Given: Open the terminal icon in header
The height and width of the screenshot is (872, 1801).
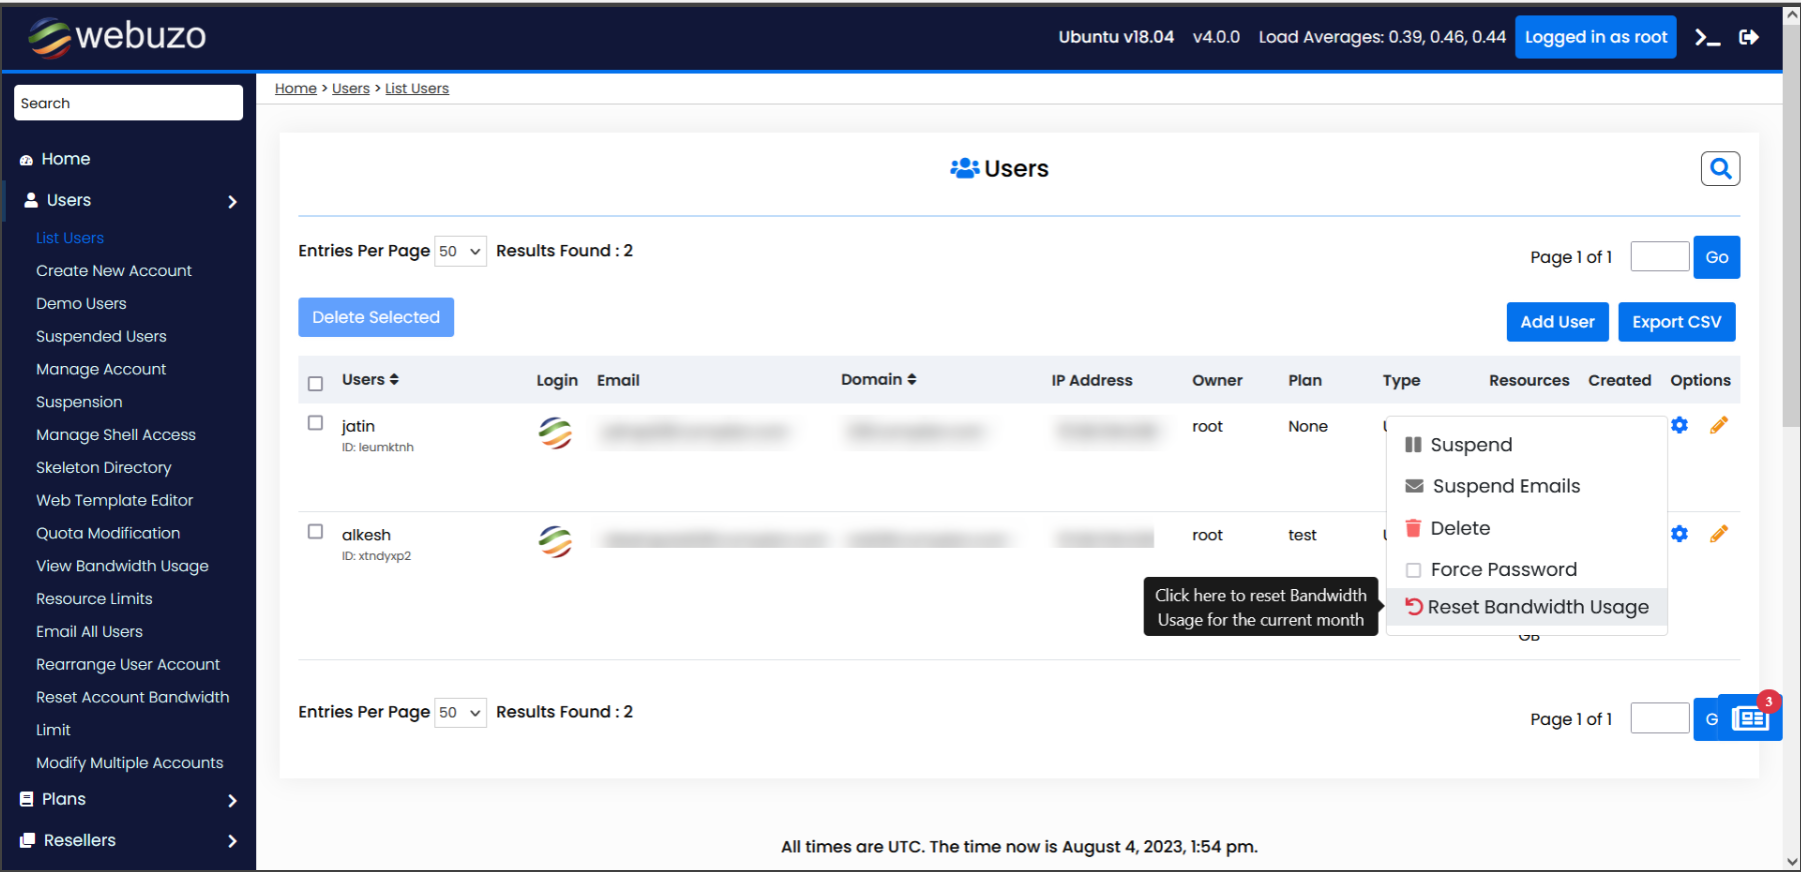Looking at the screenshot, I should [x=1707, y=38].
